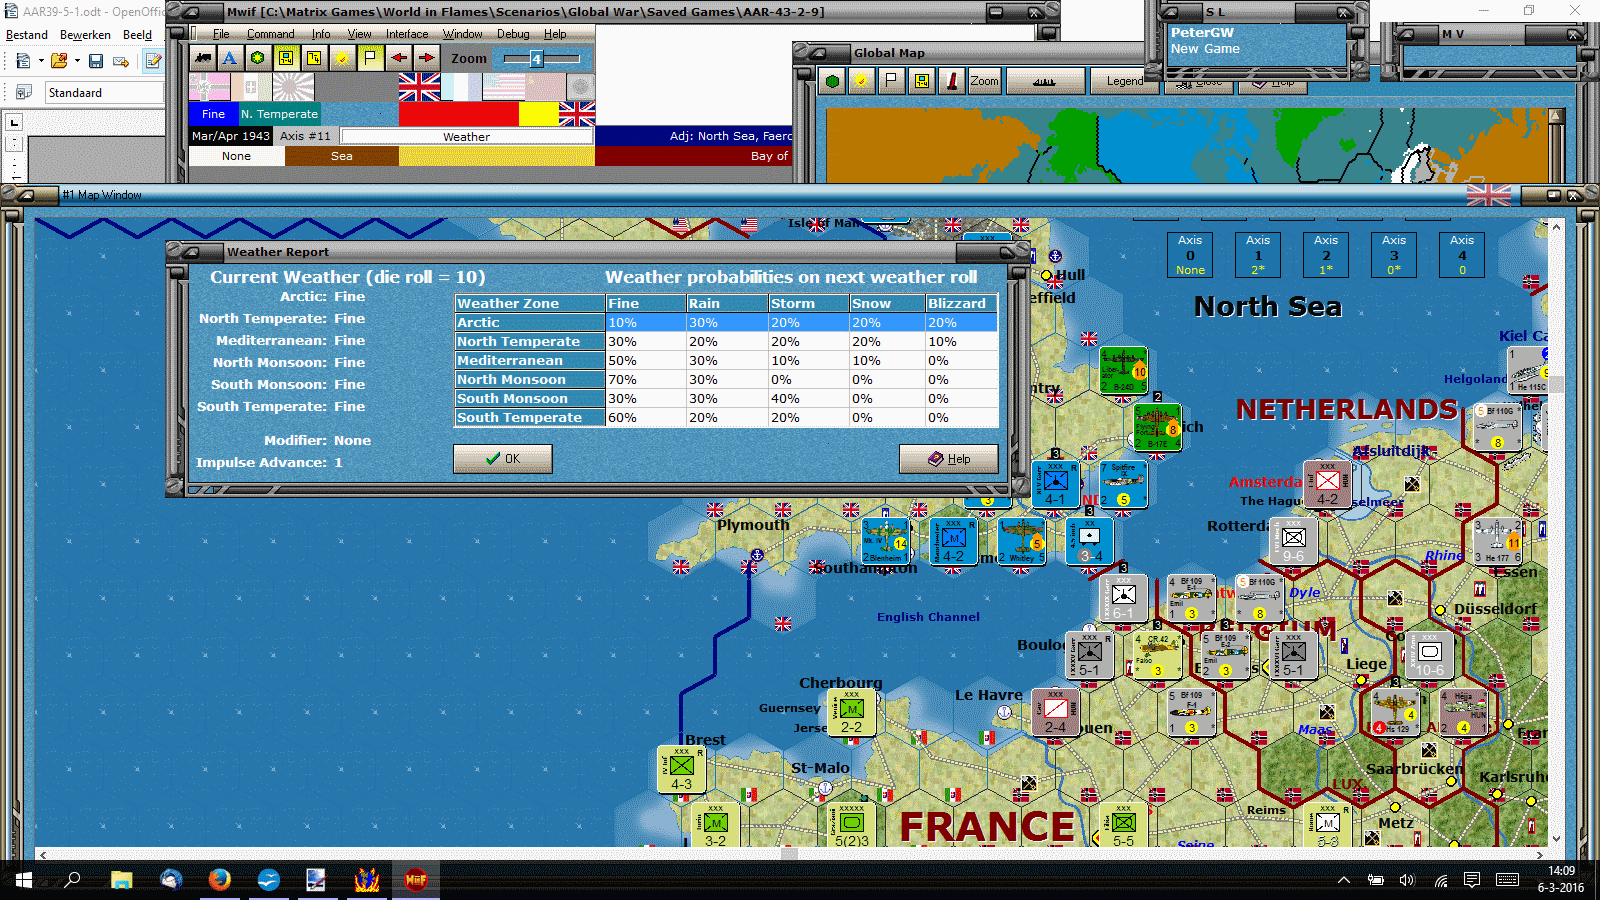
Task: Select the Mediterranean table row
Action: tap(726, 360)
